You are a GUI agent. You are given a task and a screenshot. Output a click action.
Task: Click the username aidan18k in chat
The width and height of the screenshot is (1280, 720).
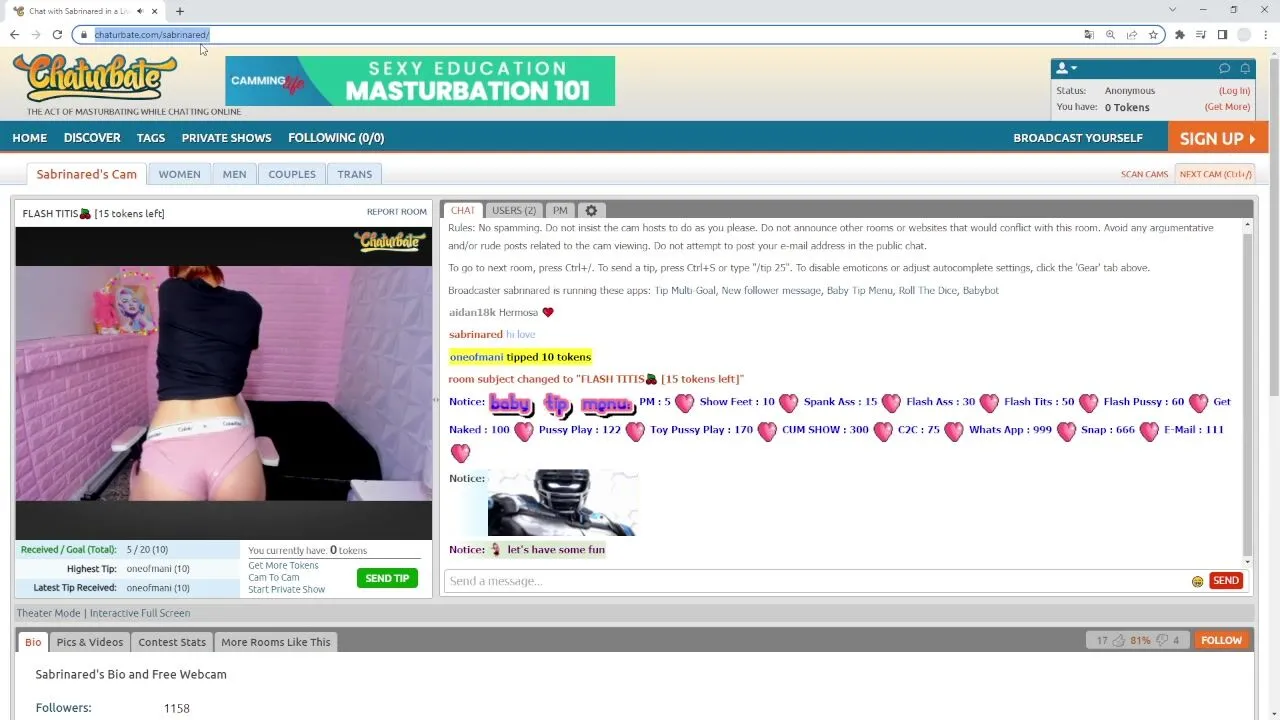pos(472,313)
